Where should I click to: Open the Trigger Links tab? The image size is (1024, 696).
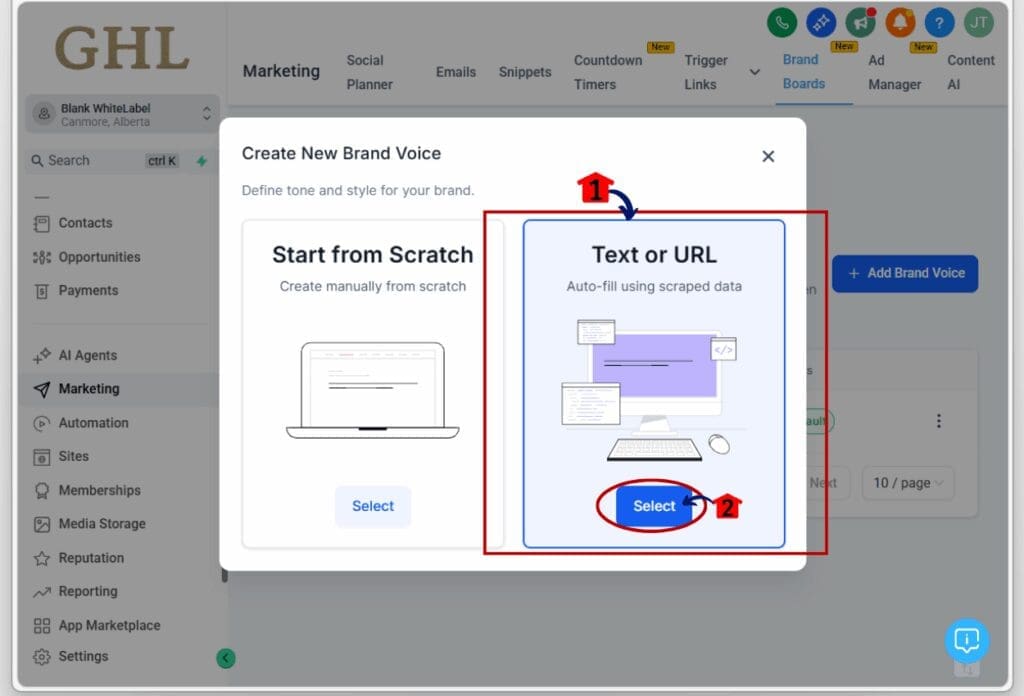pos(705,72)
